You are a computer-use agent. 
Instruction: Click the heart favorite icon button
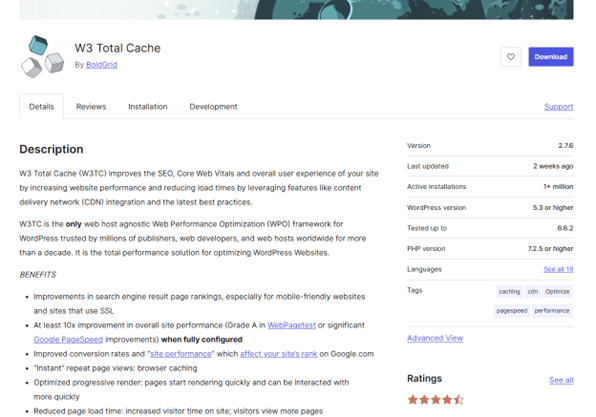tap(510, 57)
